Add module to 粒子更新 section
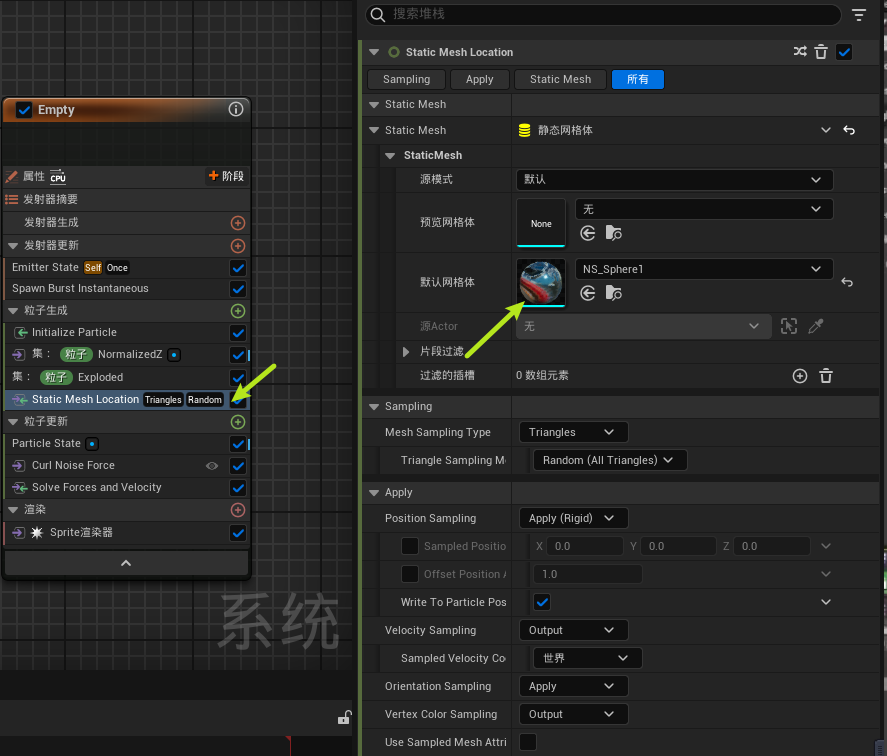Image resolution: width=887 pixels, height=756 pixels. [x=238, y=422]
